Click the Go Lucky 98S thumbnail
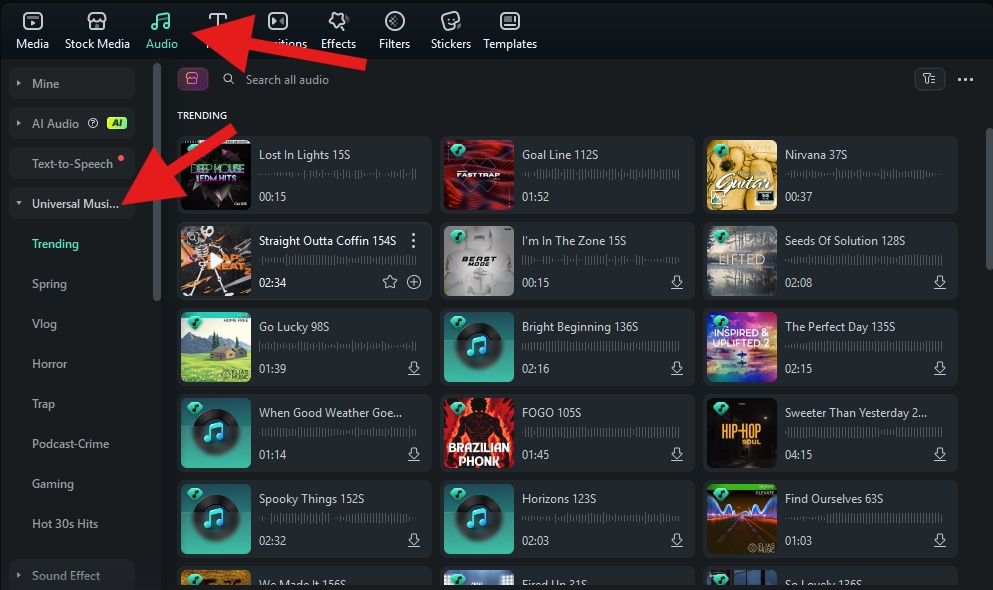 [216, 347]
